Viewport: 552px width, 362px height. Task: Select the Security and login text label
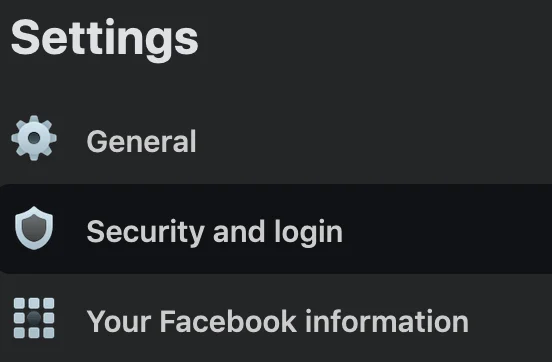pyautogui.click(x=214, y=231)
